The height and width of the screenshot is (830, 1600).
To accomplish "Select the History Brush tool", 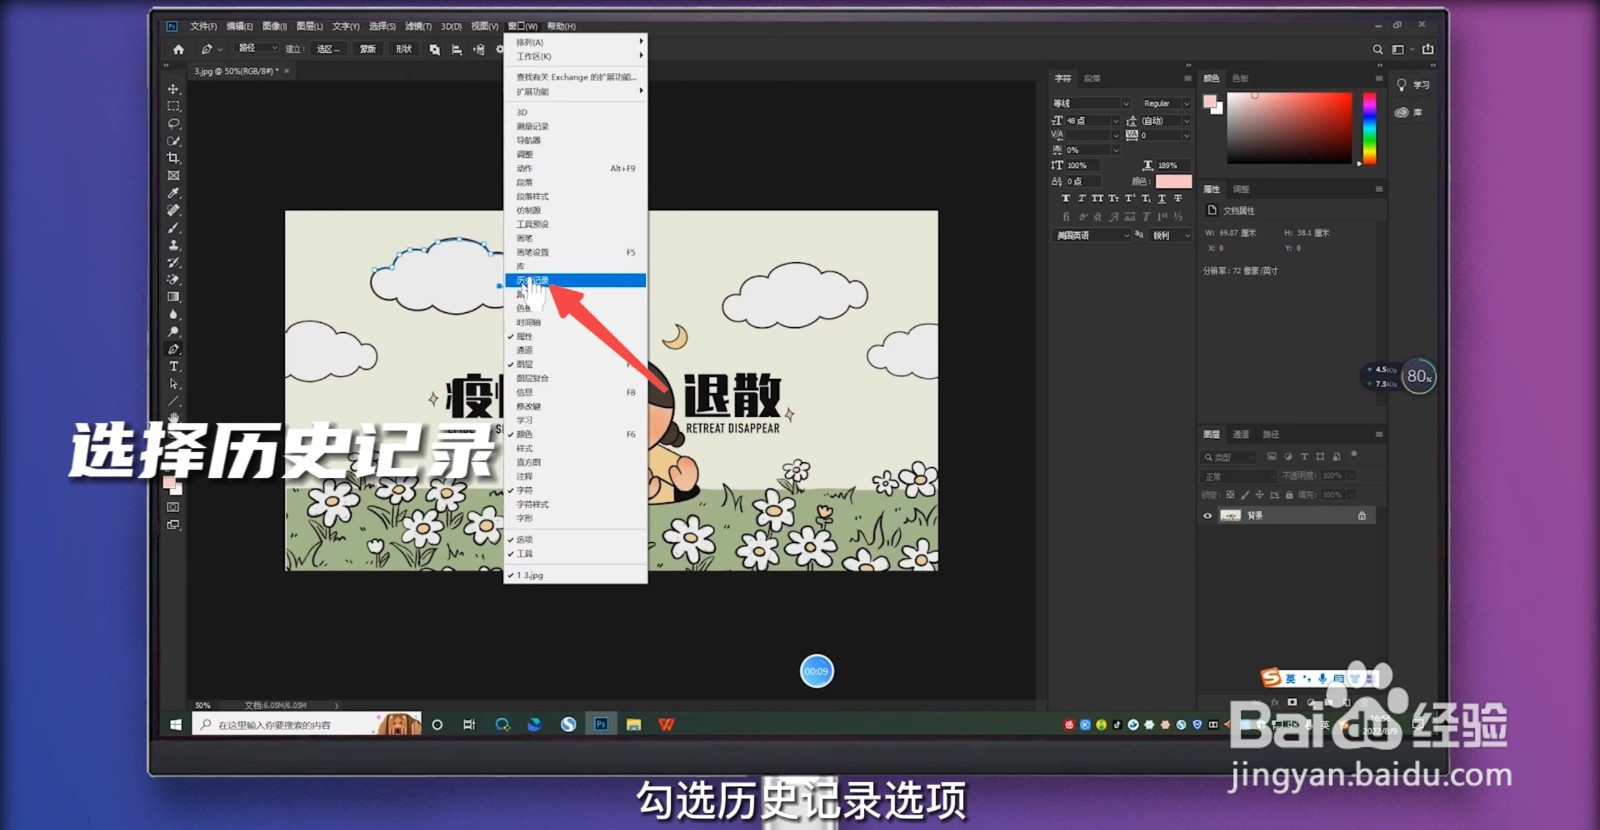I will pyautogui.click(x=173, y=262).
